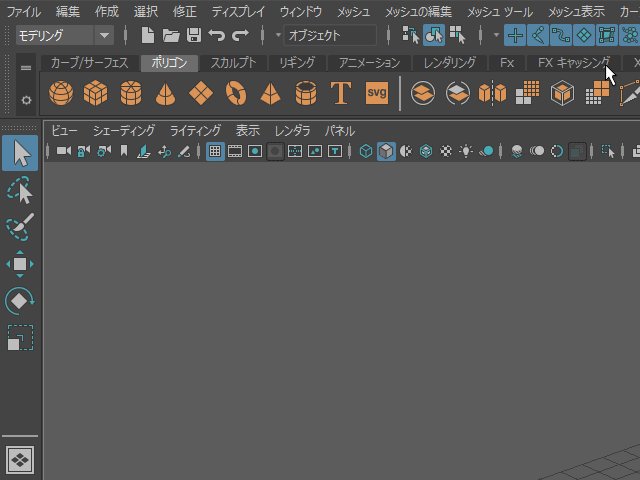Switch to the アニメーション shelf tab
640x480 pixels.
369,63
